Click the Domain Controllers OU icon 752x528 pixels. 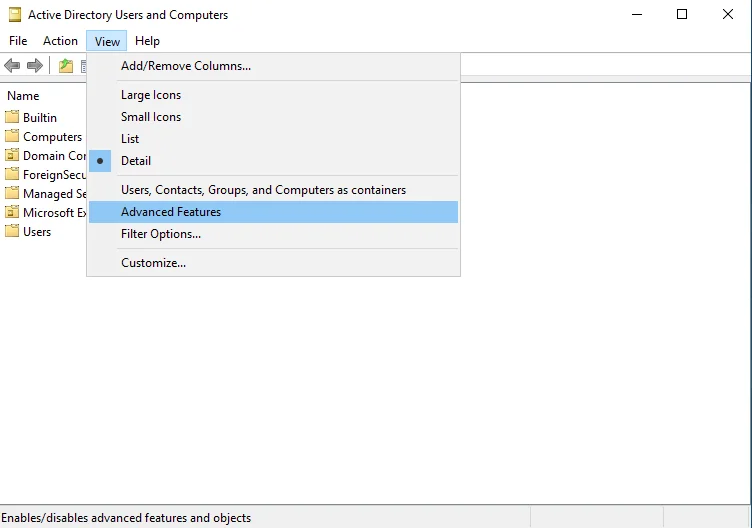(12, 155)
